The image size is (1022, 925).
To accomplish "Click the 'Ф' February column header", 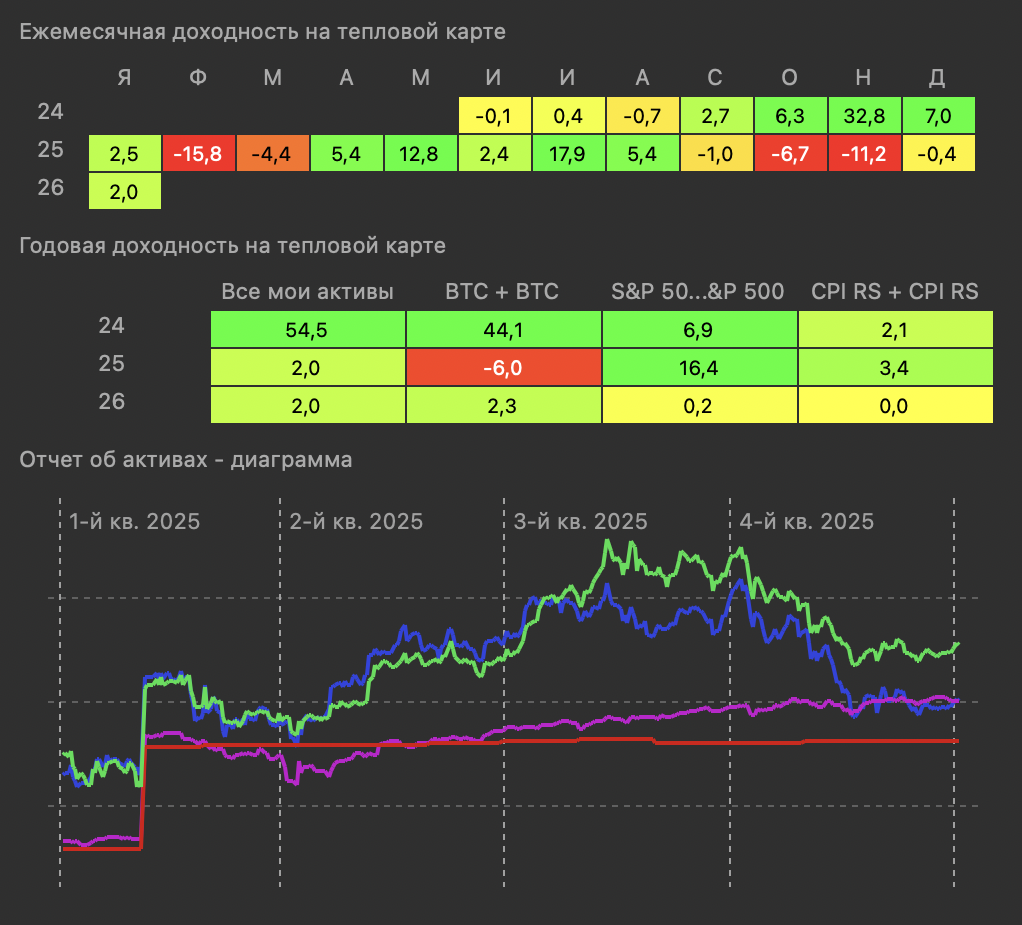I will (198, 78).
